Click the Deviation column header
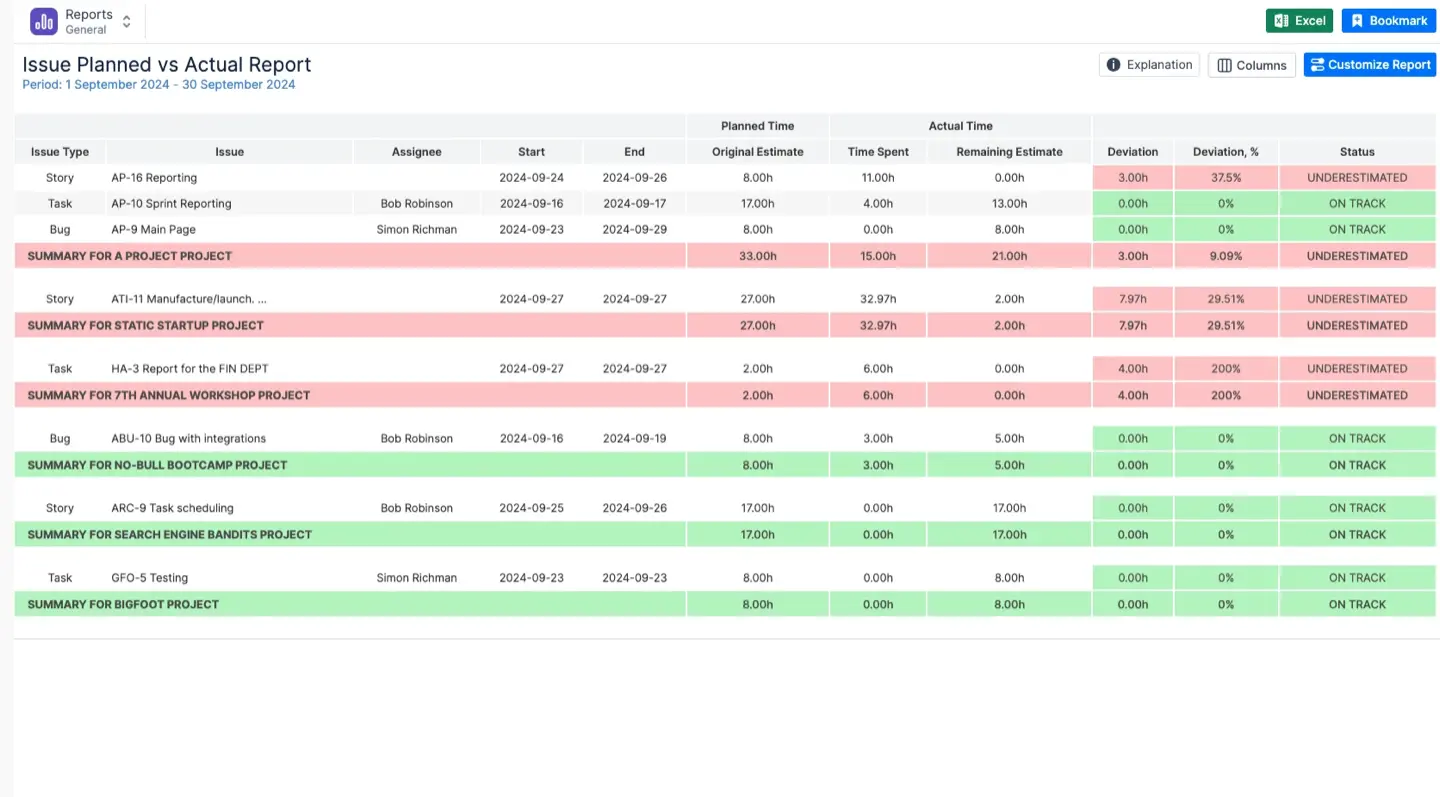Viewport: 1440px width, 797px height. [1132, 151]
